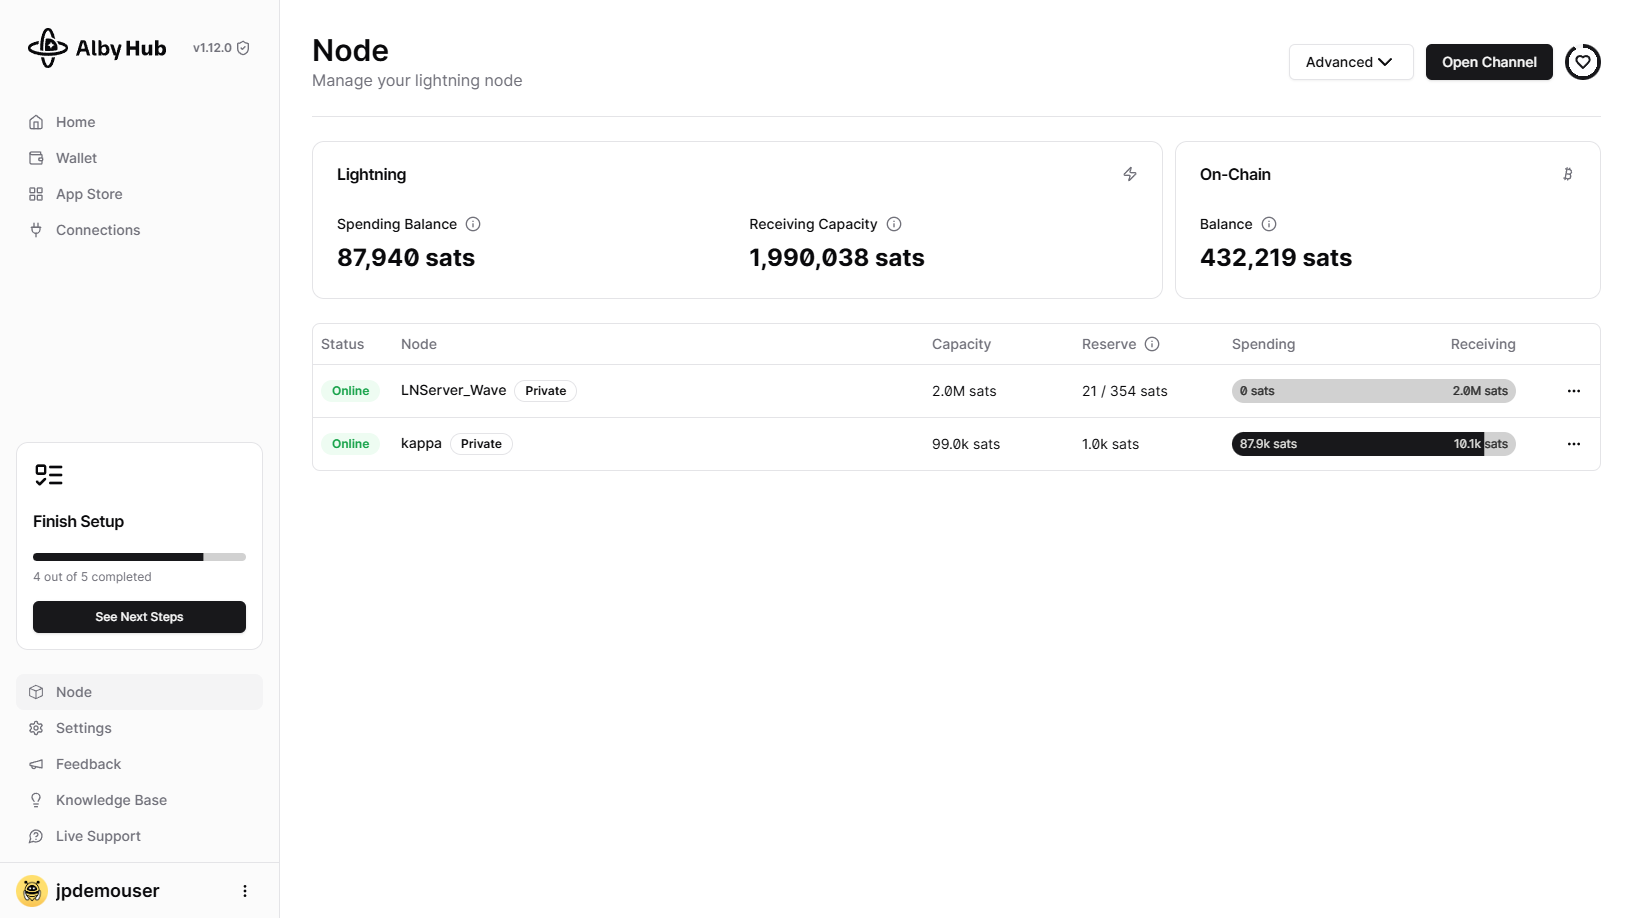Navigate to Connections

tap(98, 230)
